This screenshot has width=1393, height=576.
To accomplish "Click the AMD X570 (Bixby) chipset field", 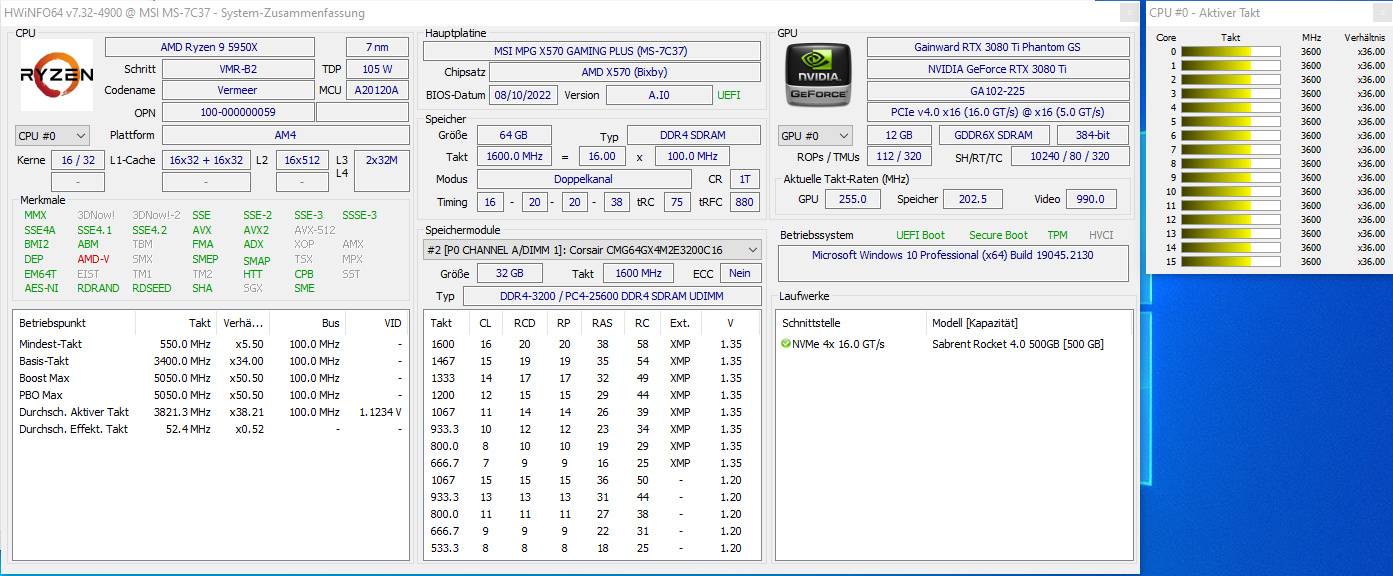I will (x=626, y=73).
